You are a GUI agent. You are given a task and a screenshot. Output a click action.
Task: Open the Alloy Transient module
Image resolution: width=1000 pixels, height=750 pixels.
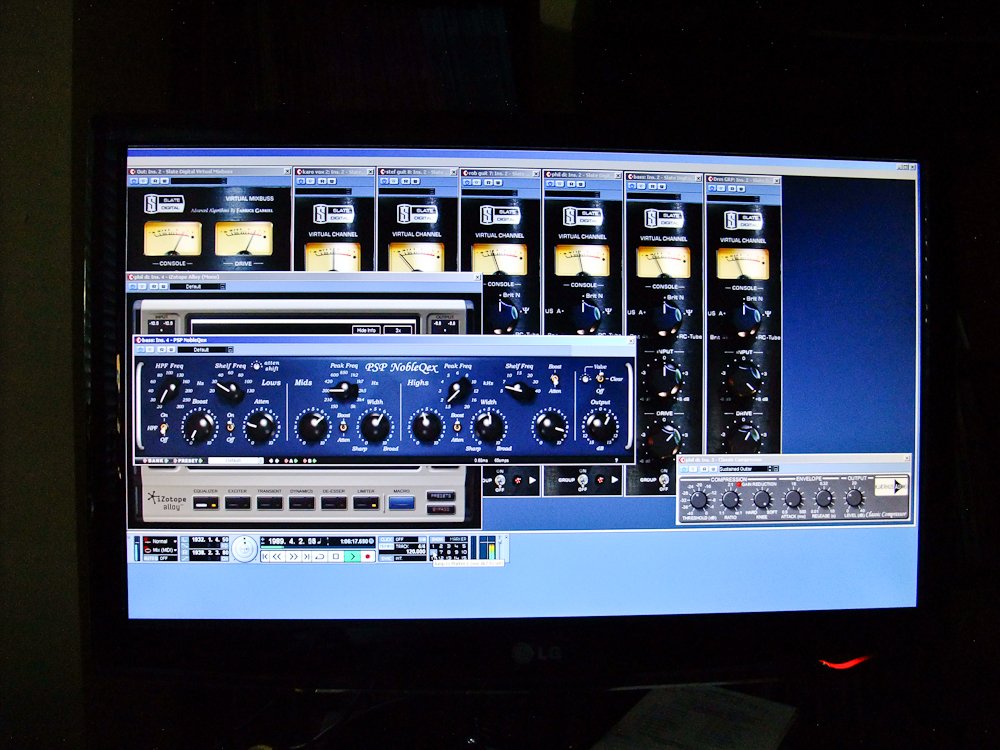click(269, 503)
